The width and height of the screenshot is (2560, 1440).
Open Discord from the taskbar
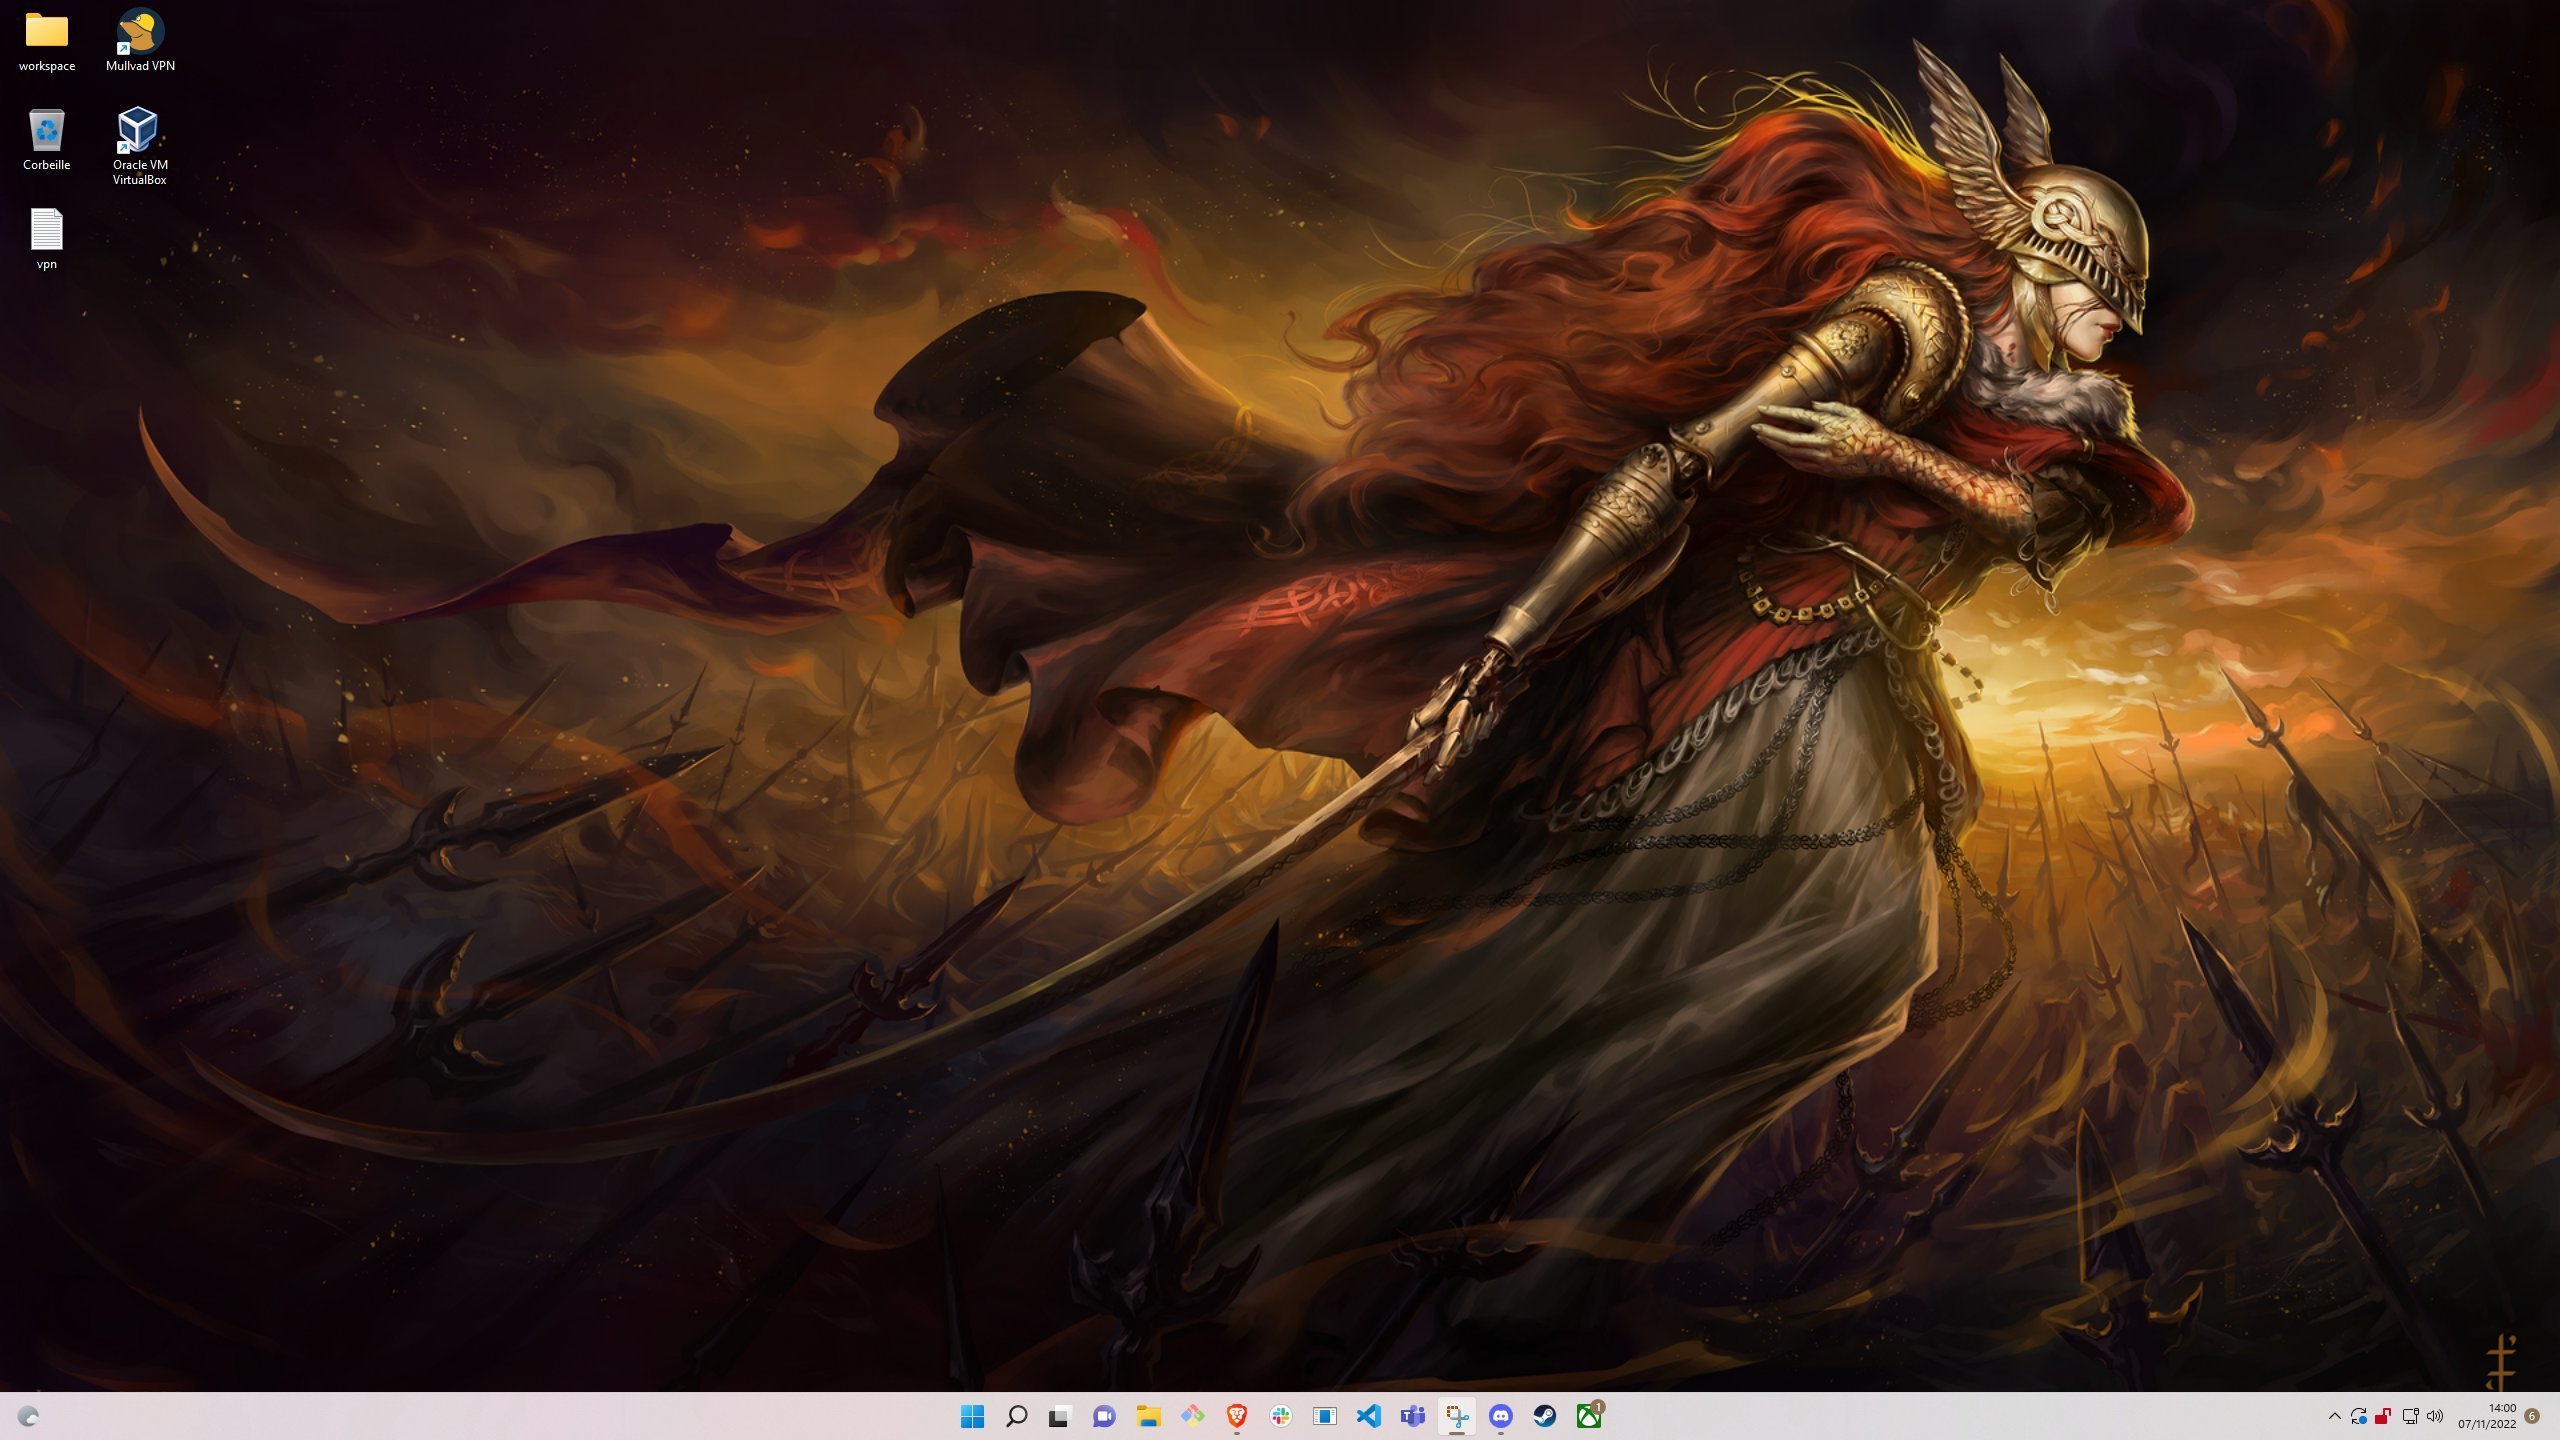(1500, 1416)
